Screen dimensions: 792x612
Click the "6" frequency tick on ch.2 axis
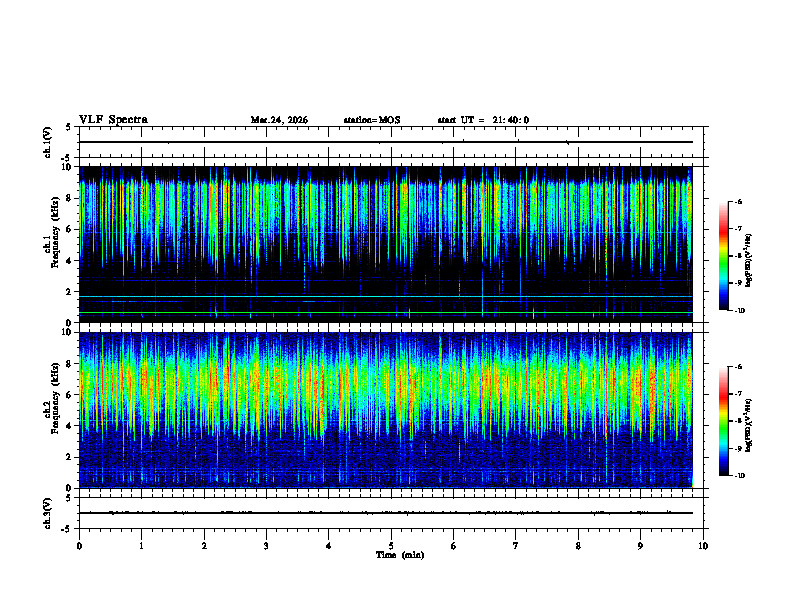click(70, 395)
